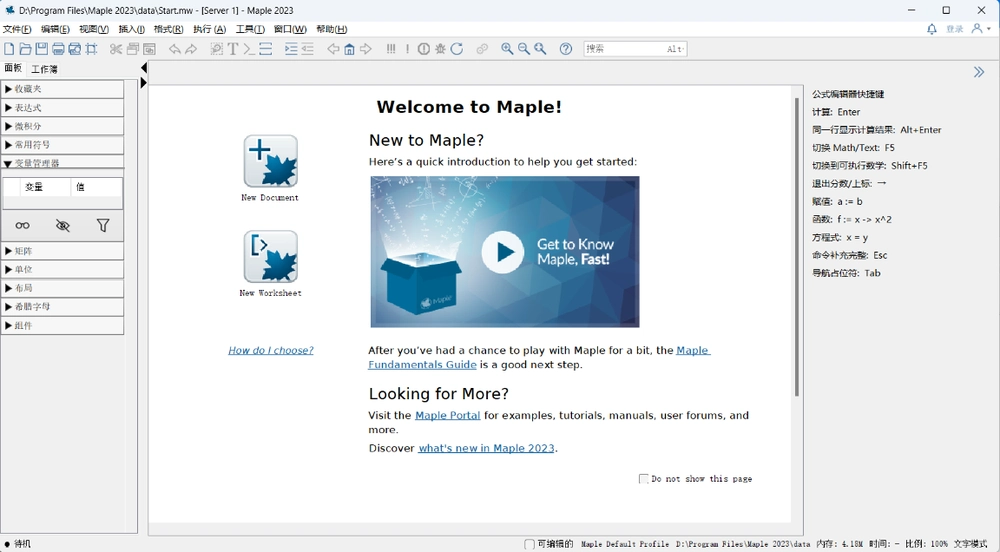
Task: Outdent with the section outdent icon
Action: 307,49
